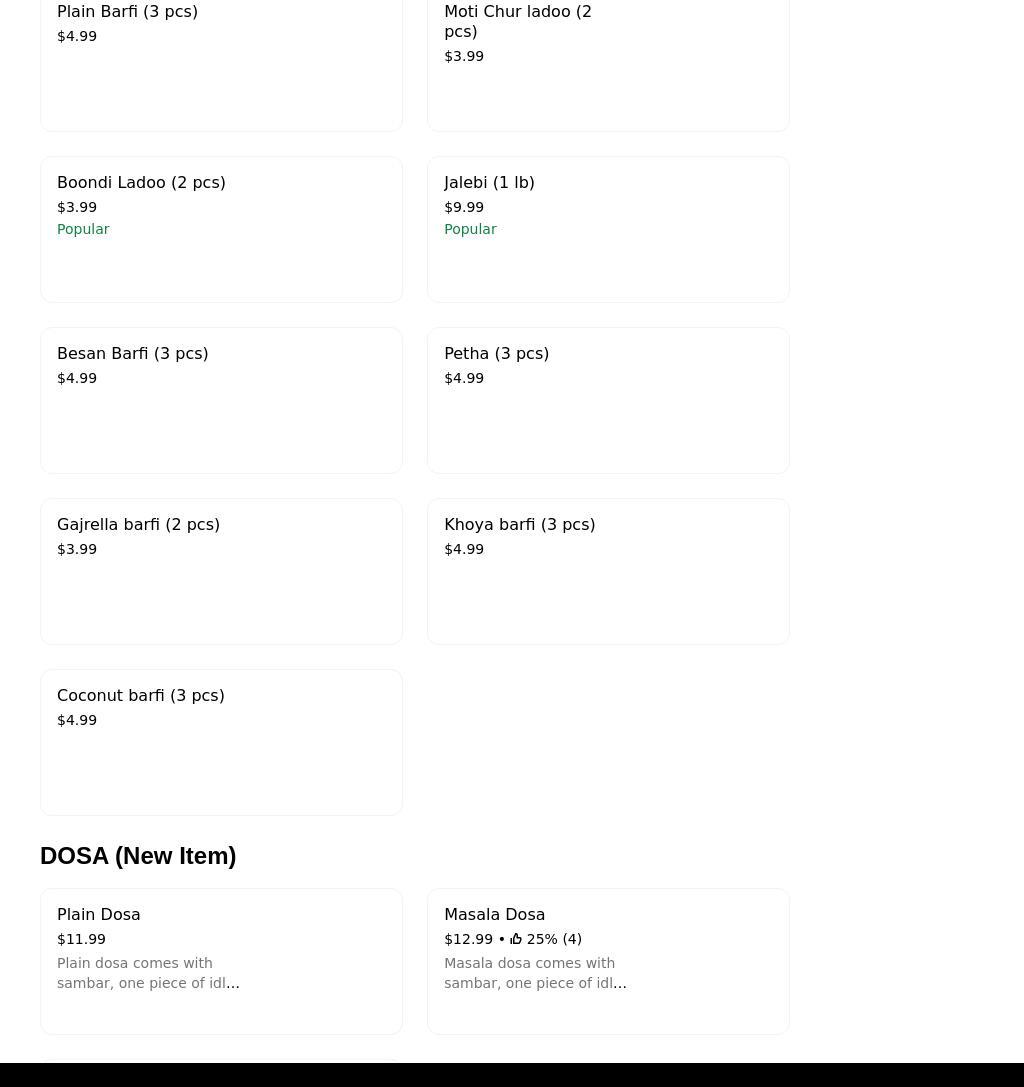
Task: Click the Popular tag under Boondi Ladoo
Action: pyautogui.click(x=83, y=229)
